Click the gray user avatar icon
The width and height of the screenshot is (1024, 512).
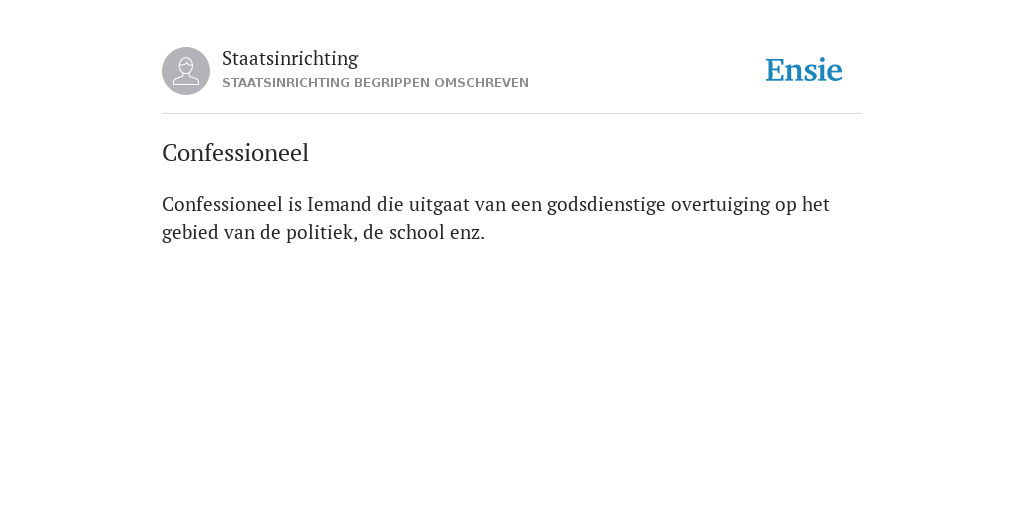[186, 71]
